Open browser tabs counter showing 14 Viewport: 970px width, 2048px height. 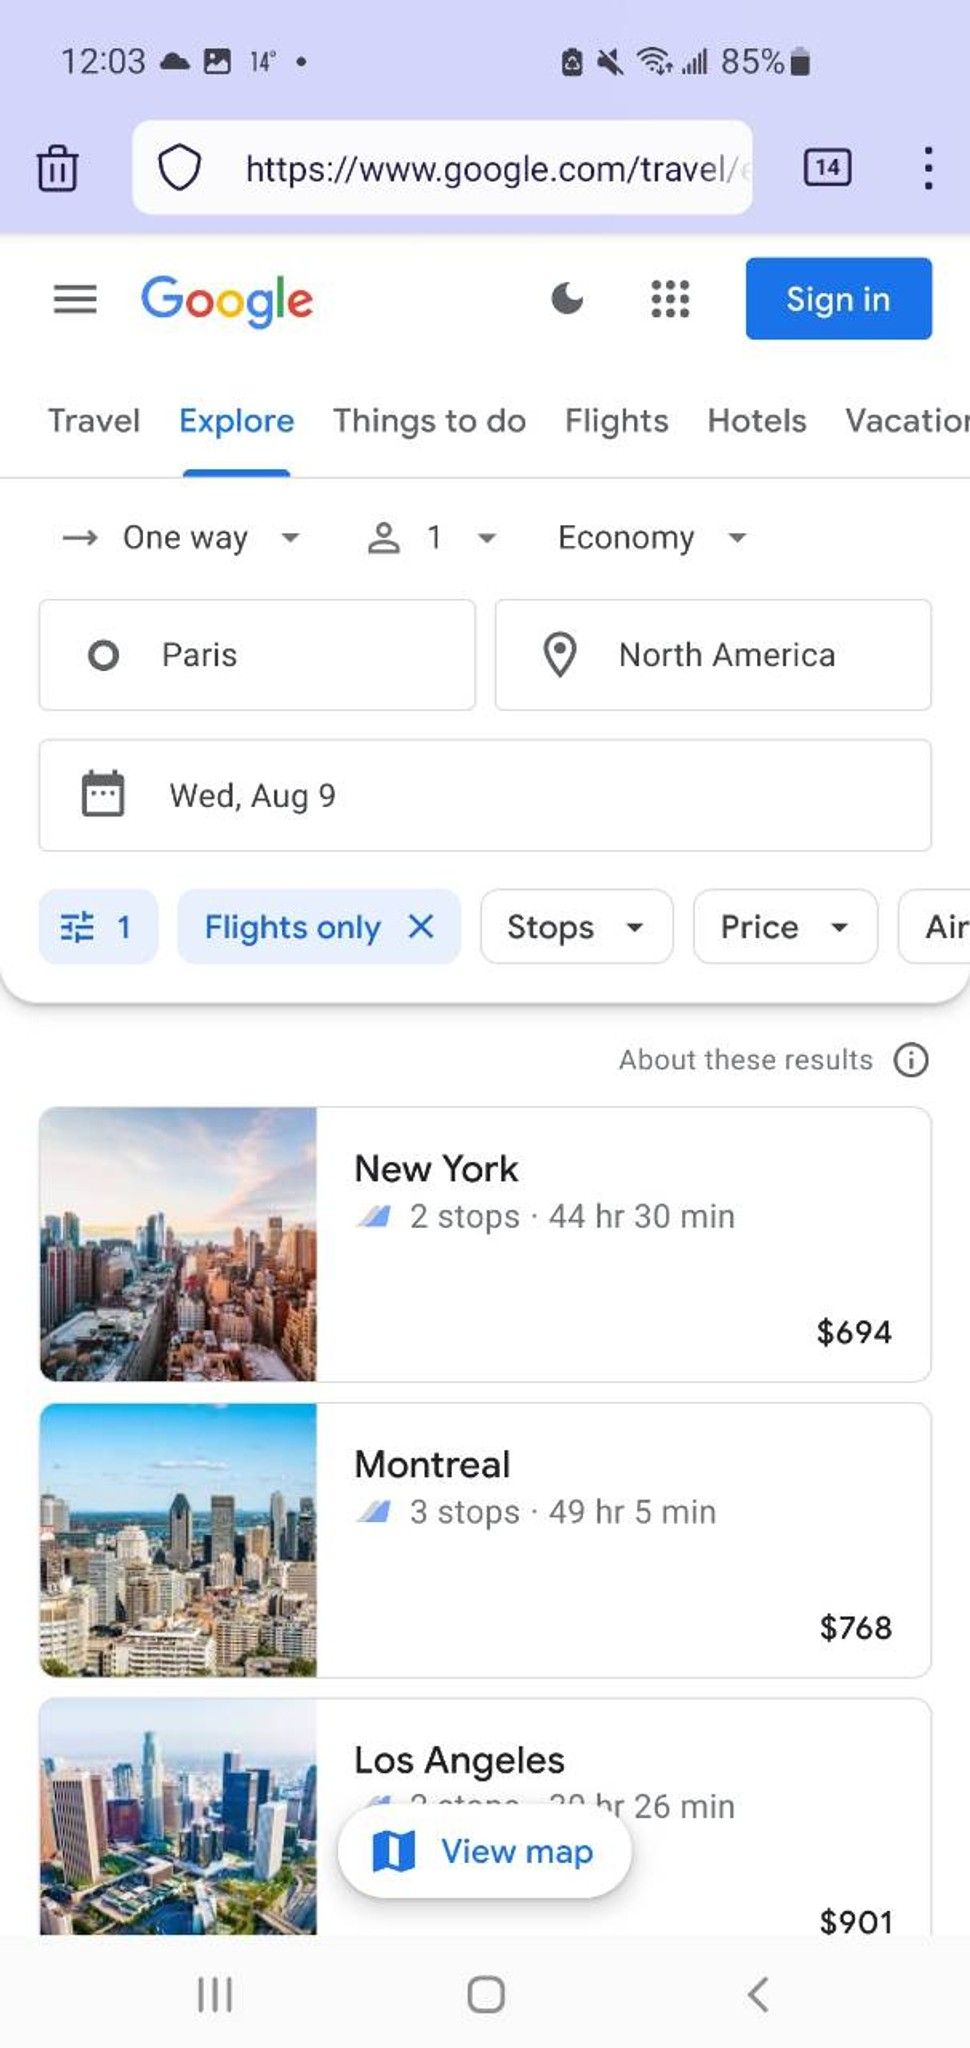point(828,167)
